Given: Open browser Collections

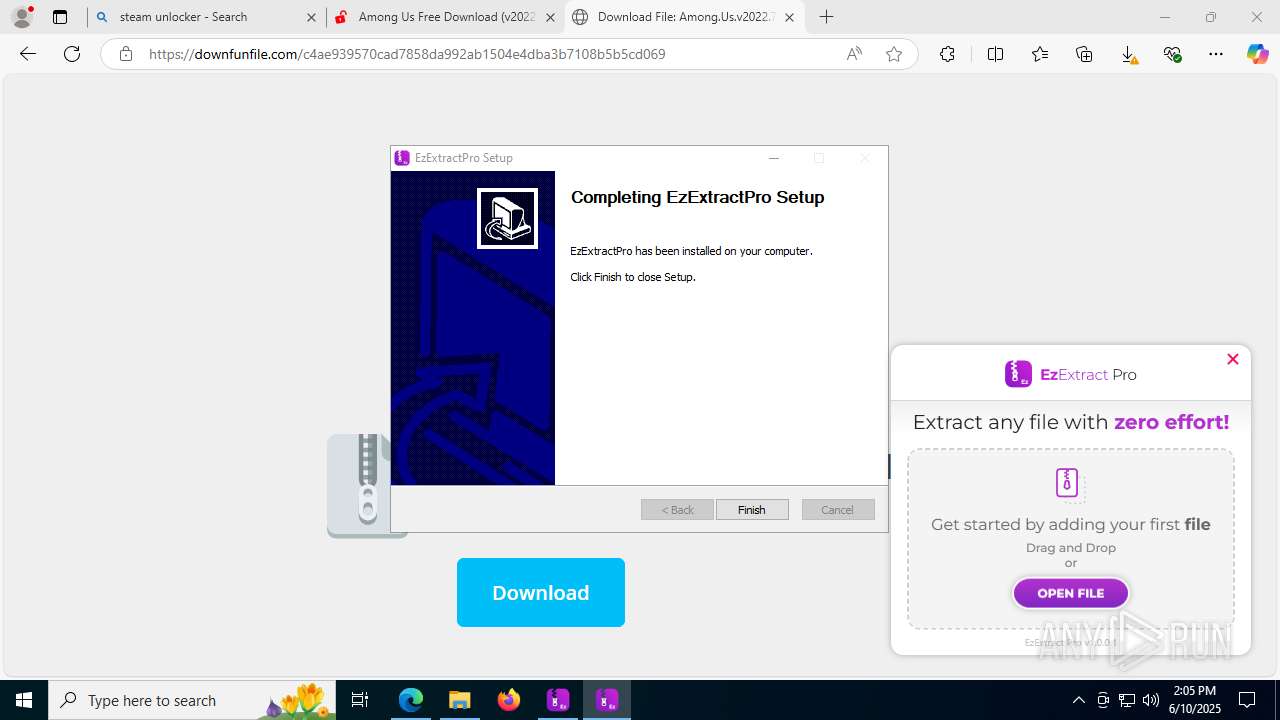Looking at the screenshot, I should [1084, 54].
